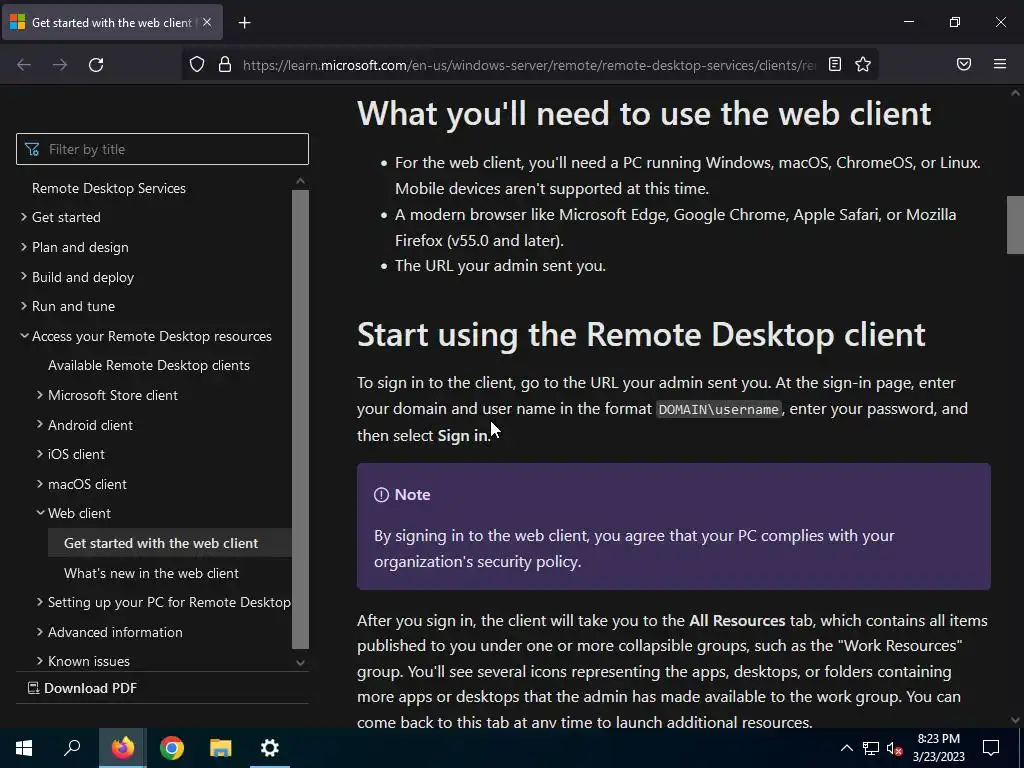Click the URL address bar

(x=529, y=65)
